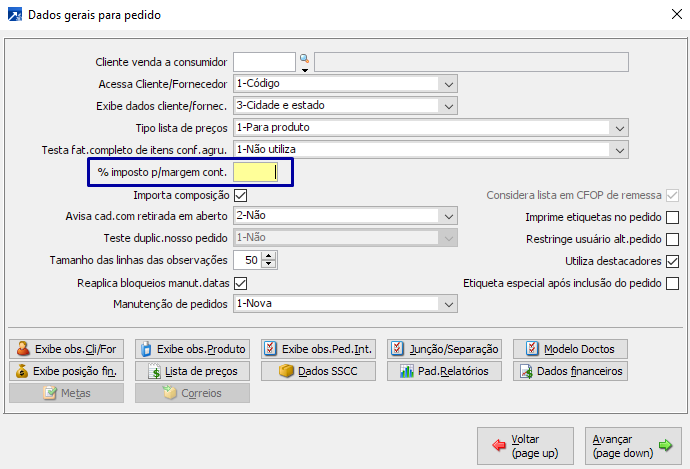Open Lista de preços button
The image size is (690, 469).
point(192,371)
